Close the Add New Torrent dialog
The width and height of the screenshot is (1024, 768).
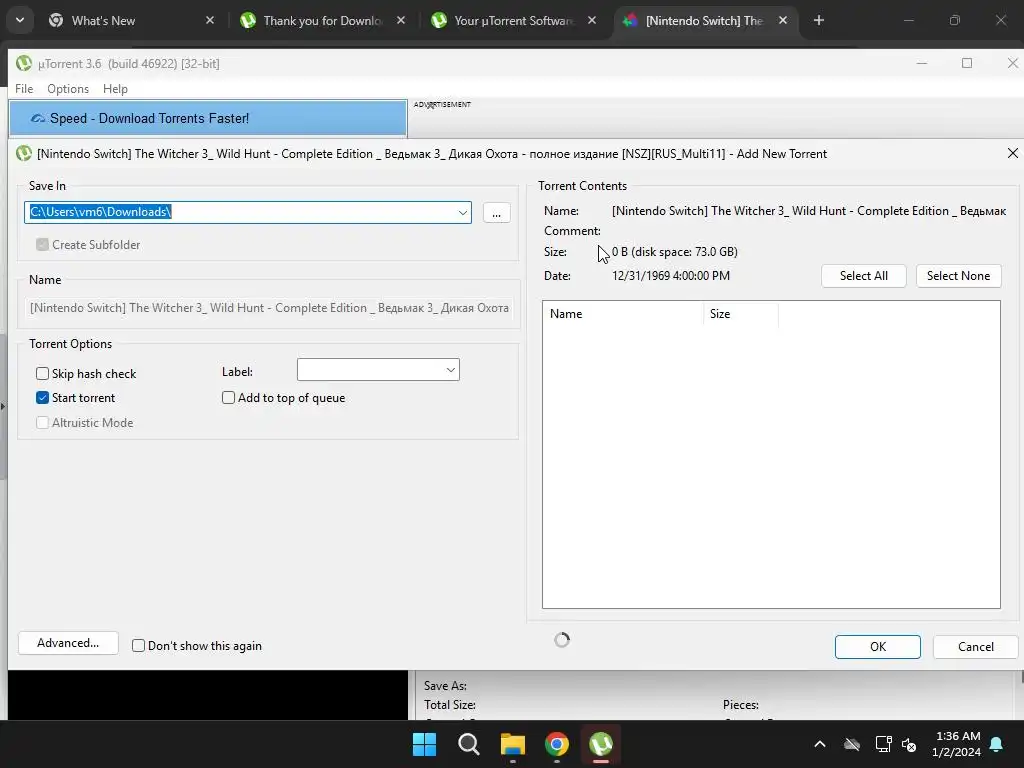[x=1012, y=153]
